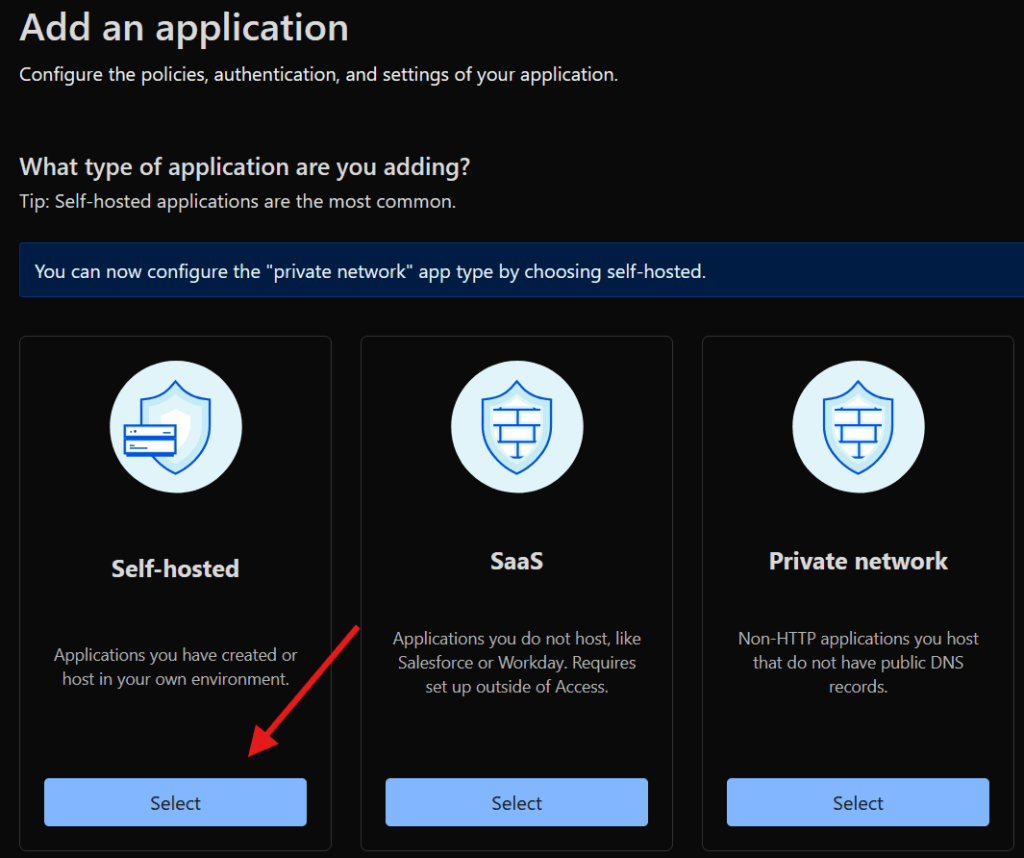
Task: Click the Private network card title
Action: coord(858,562)
